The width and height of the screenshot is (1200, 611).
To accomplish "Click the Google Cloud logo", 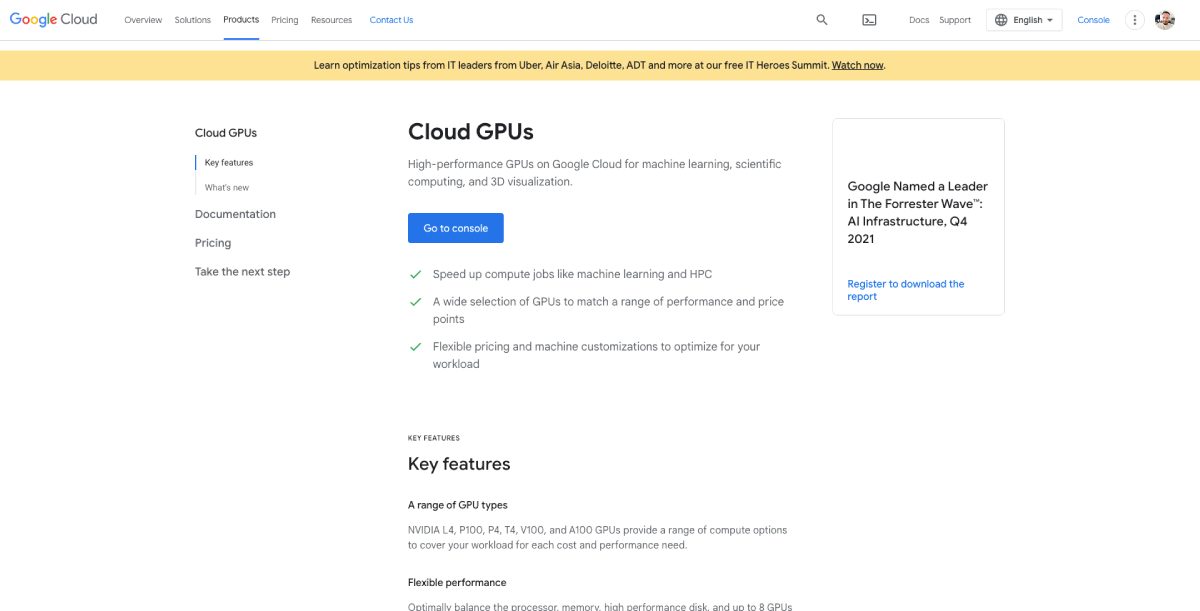I will click(53, 18).
